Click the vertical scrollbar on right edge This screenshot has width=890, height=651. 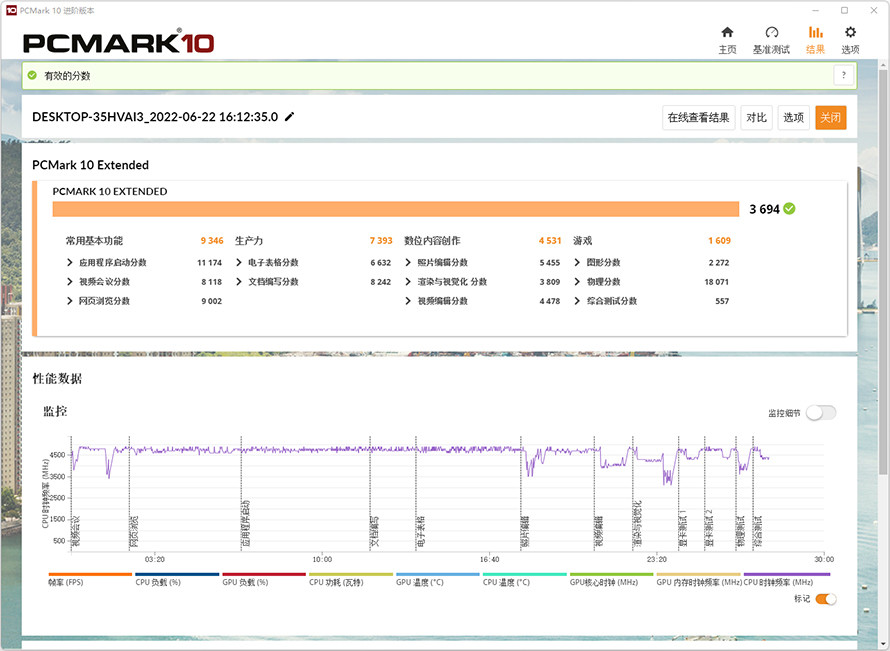pyautogui.click(x=883, y=272)
